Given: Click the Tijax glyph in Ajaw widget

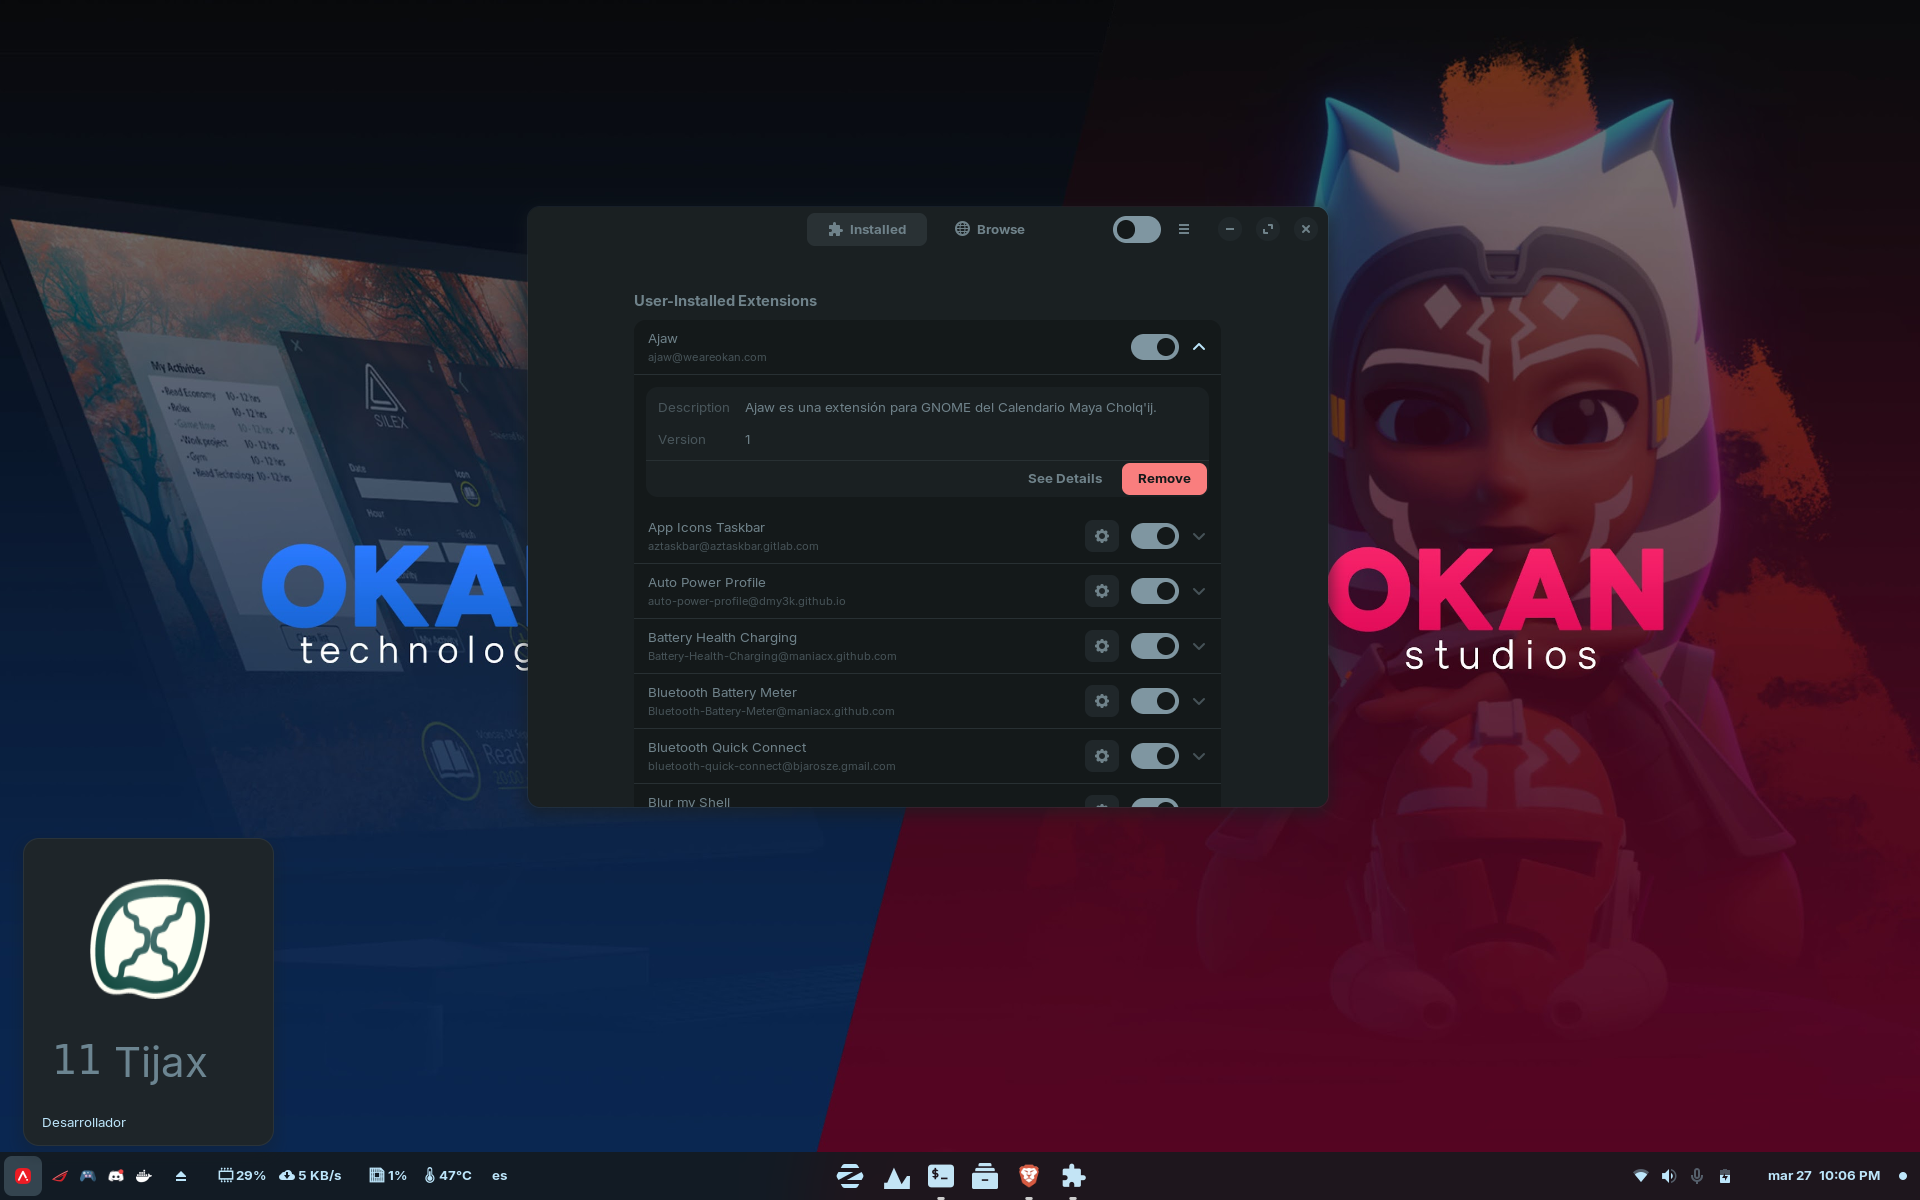Looking at the screenshot, I should (x=150, y=938).
